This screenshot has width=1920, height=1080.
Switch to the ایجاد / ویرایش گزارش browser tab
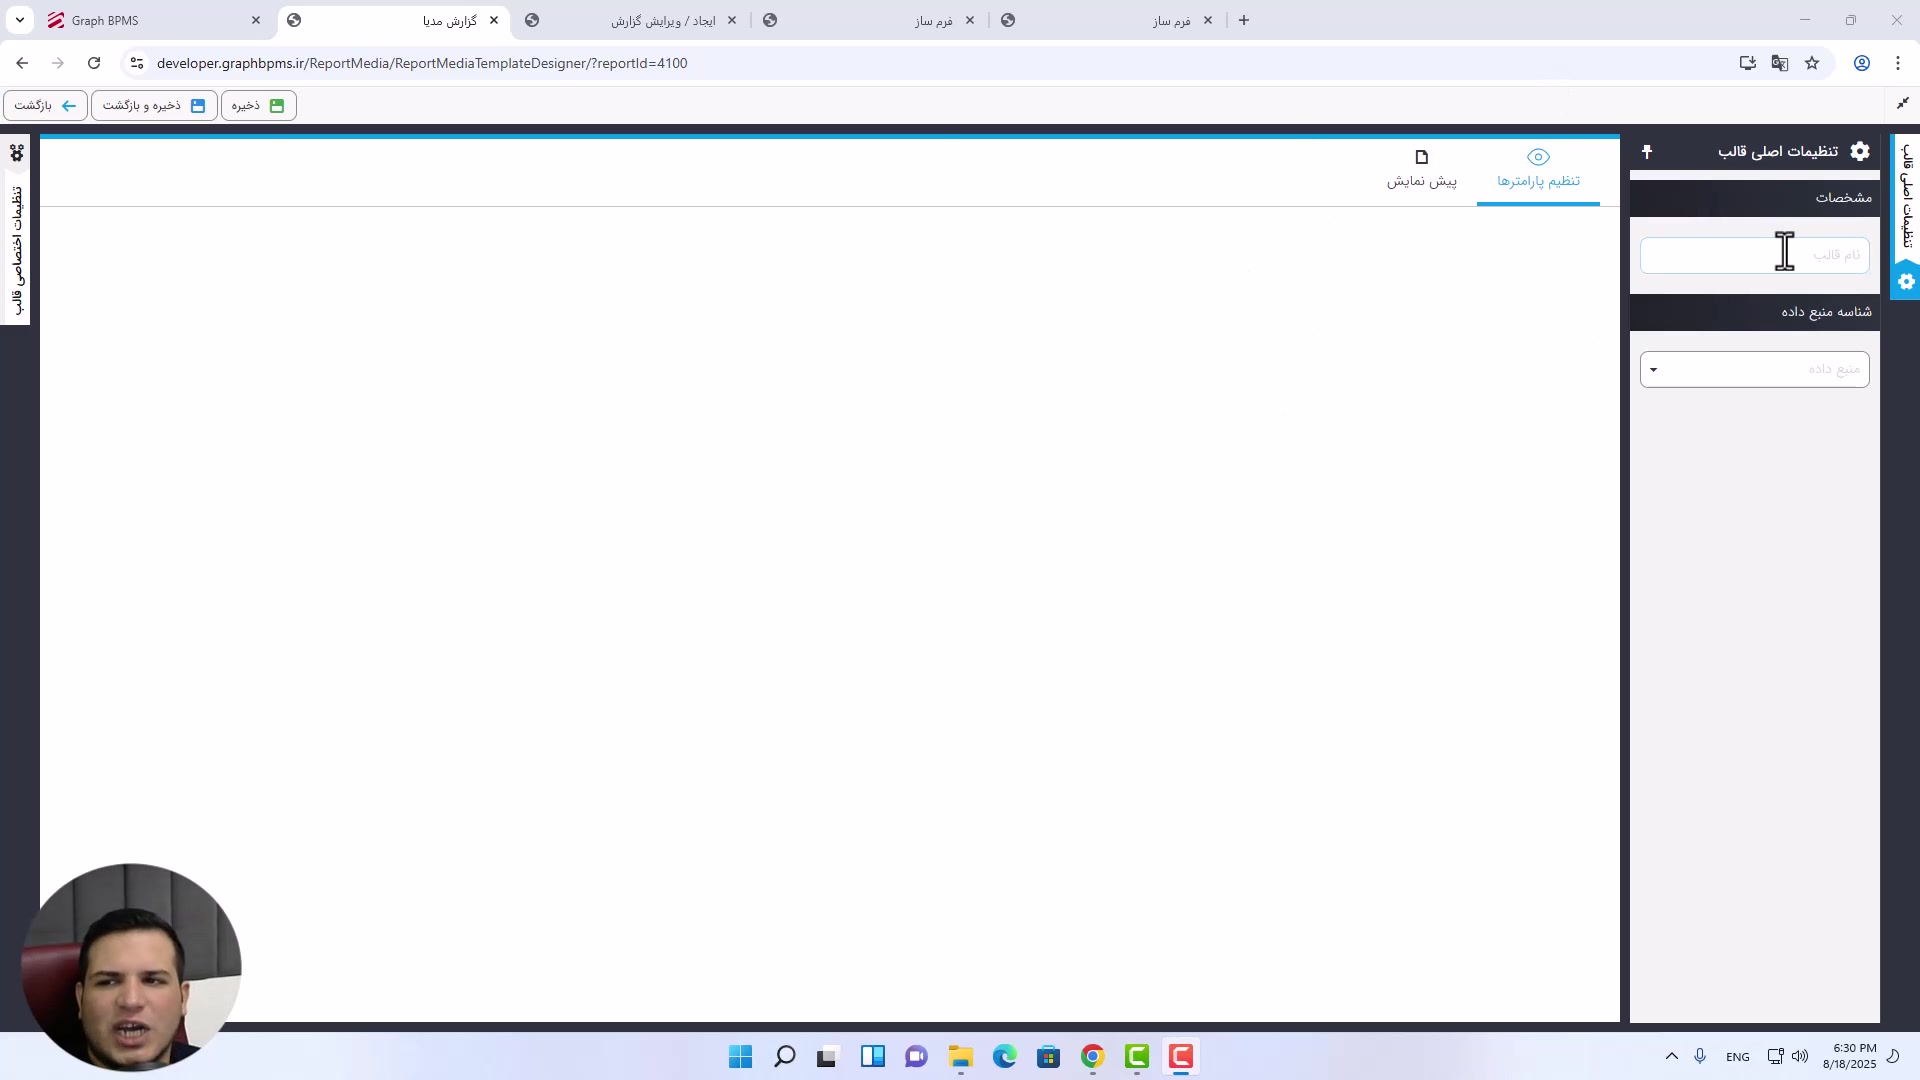tap(662, 20)
